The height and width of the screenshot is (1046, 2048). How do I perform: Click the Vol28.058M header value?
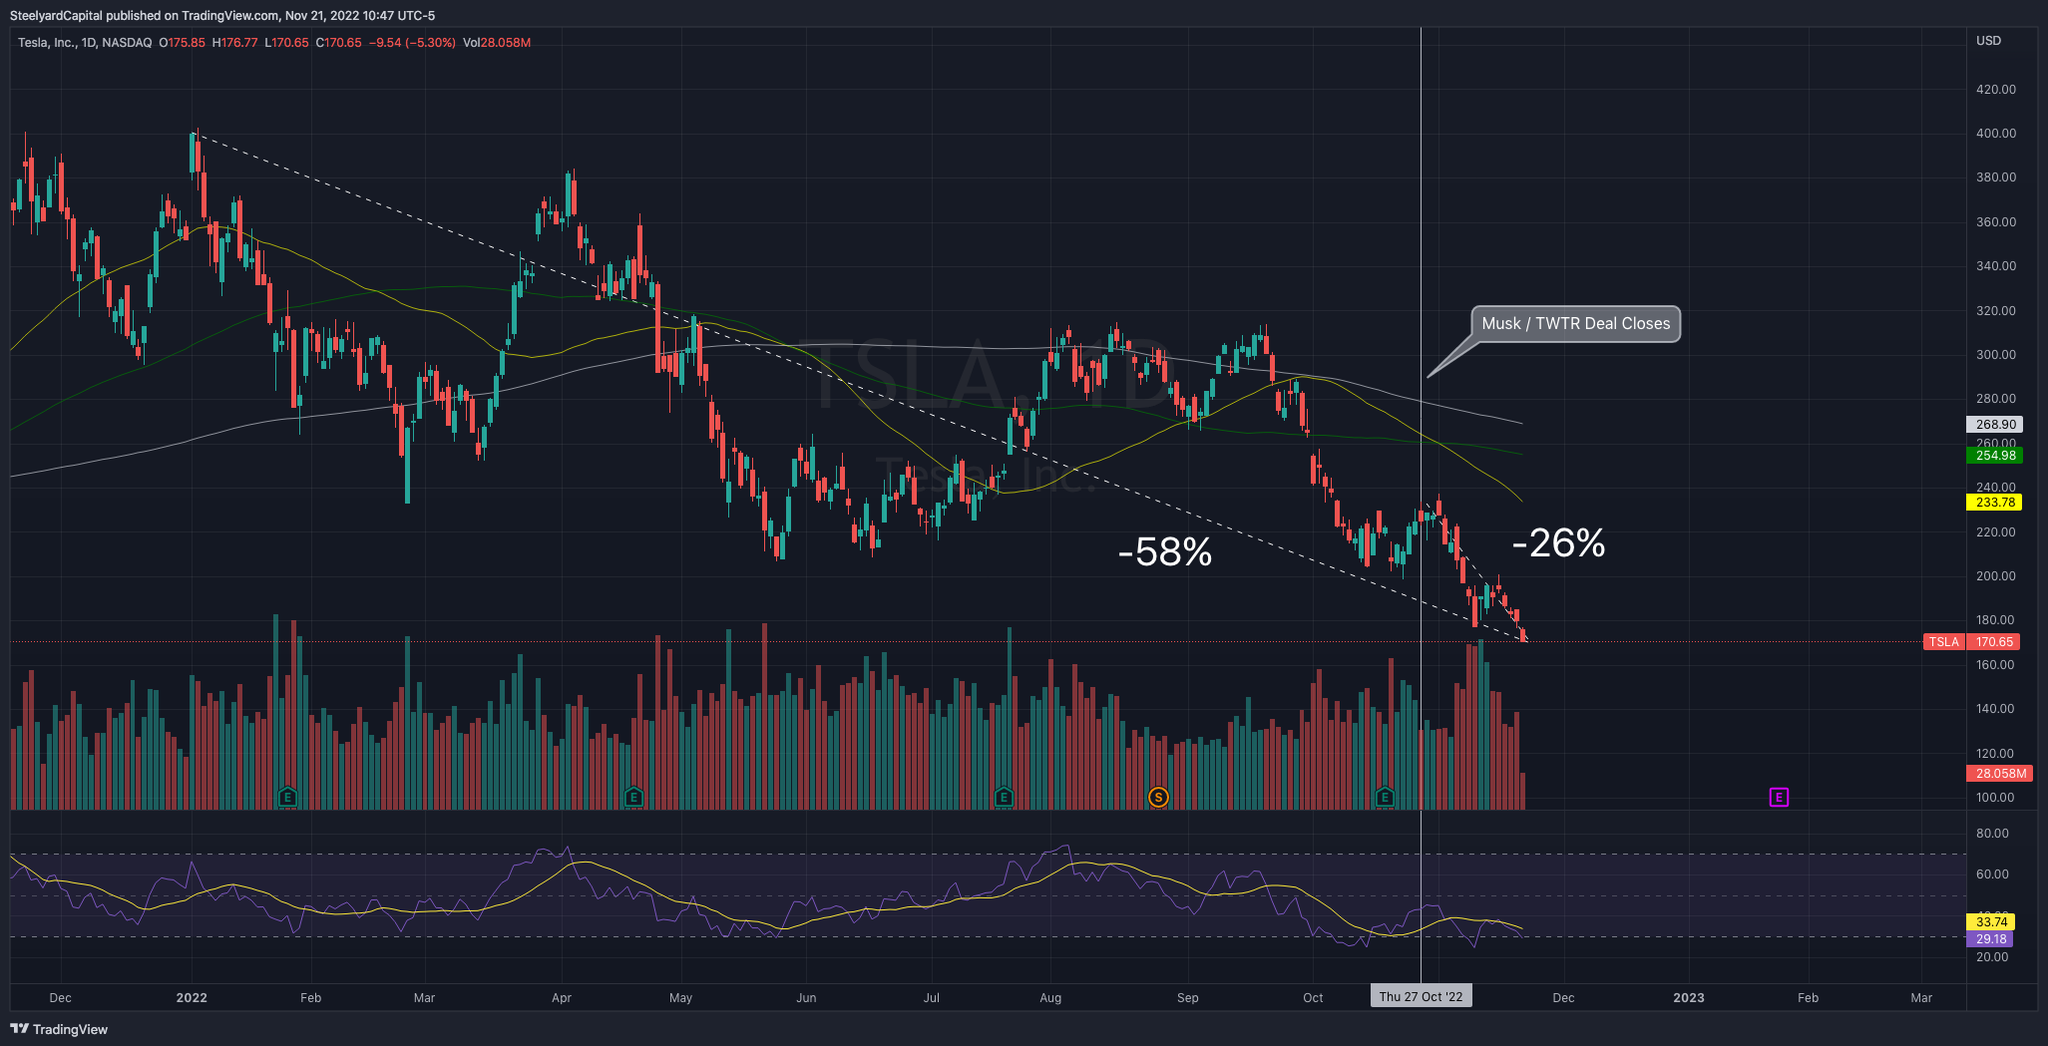497,43
